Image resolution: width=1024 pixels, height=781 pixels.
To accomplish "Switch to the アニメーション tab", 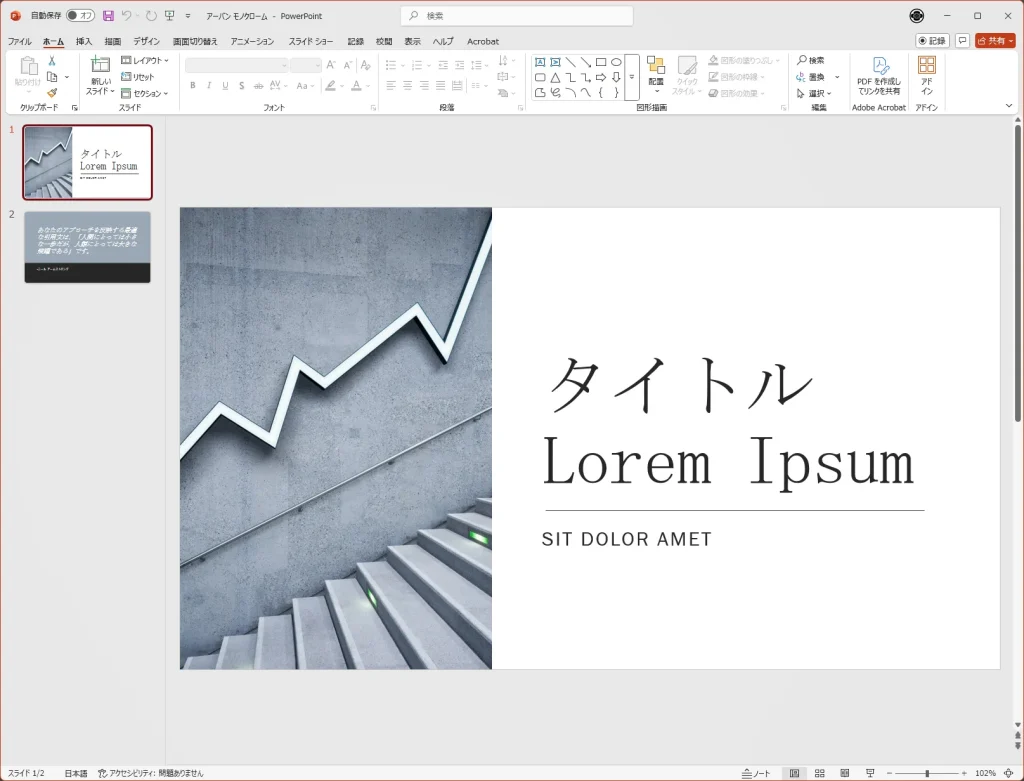I will coord(252,41).
